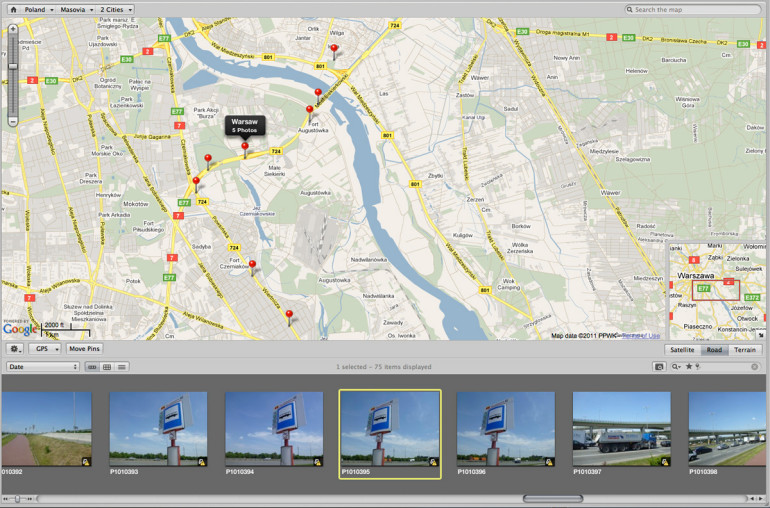This screenshot has height=508, width=770.
Task: Click the P1010397 filename label
Action: [x=587, y=472]
